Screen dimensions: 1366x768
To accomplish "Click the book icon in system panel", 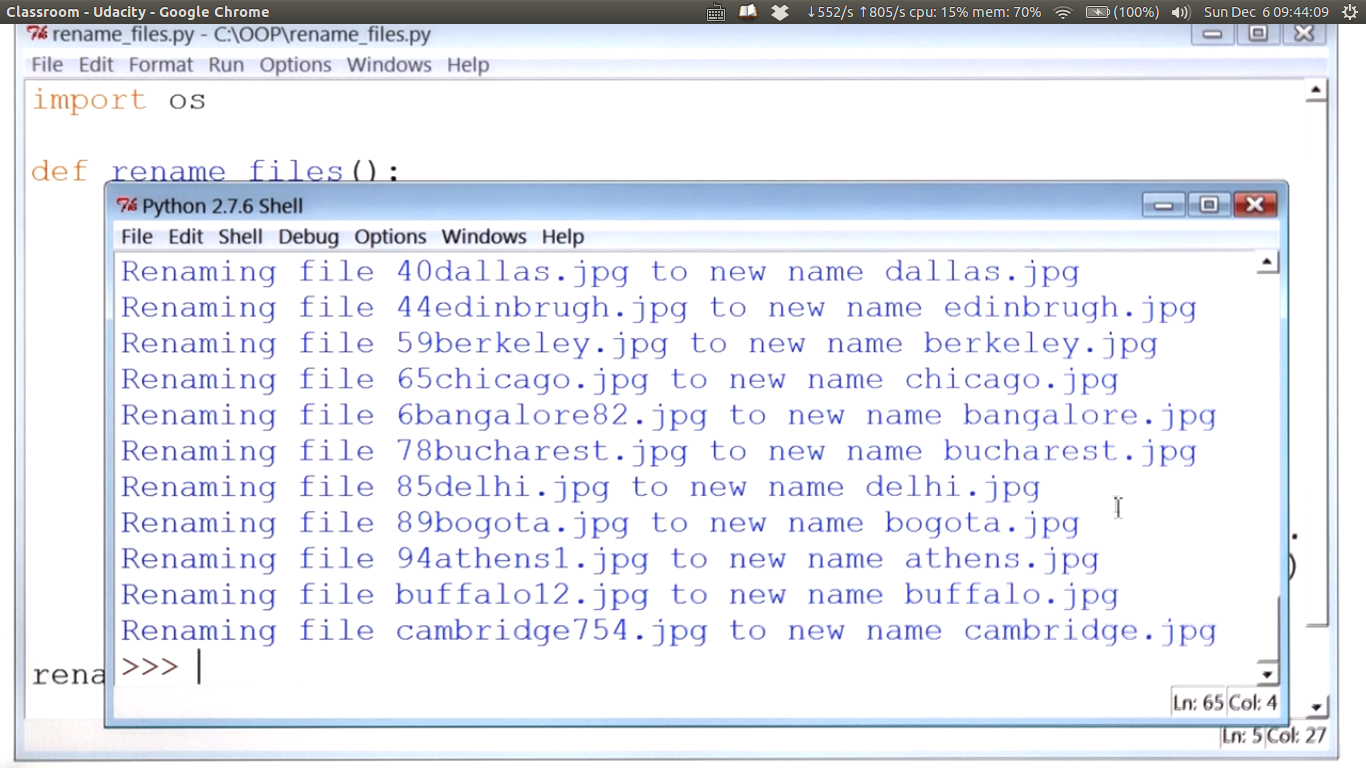I will click(x=748, y=12).
